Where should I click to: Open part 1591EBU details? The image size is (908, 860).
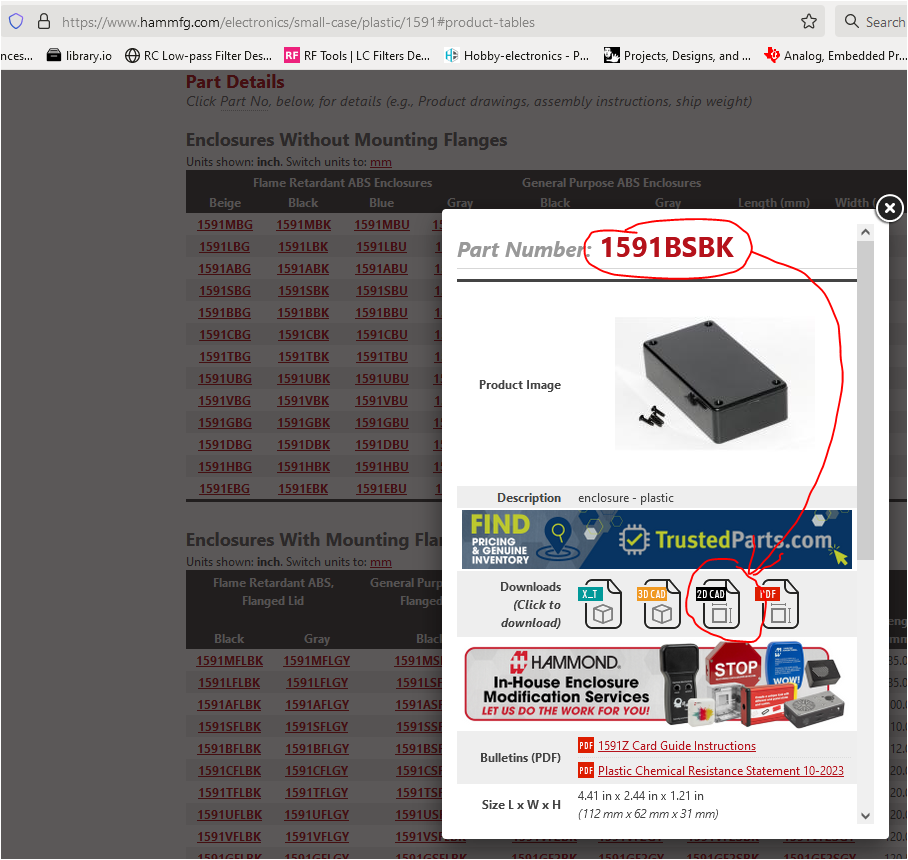coord(382,489)
